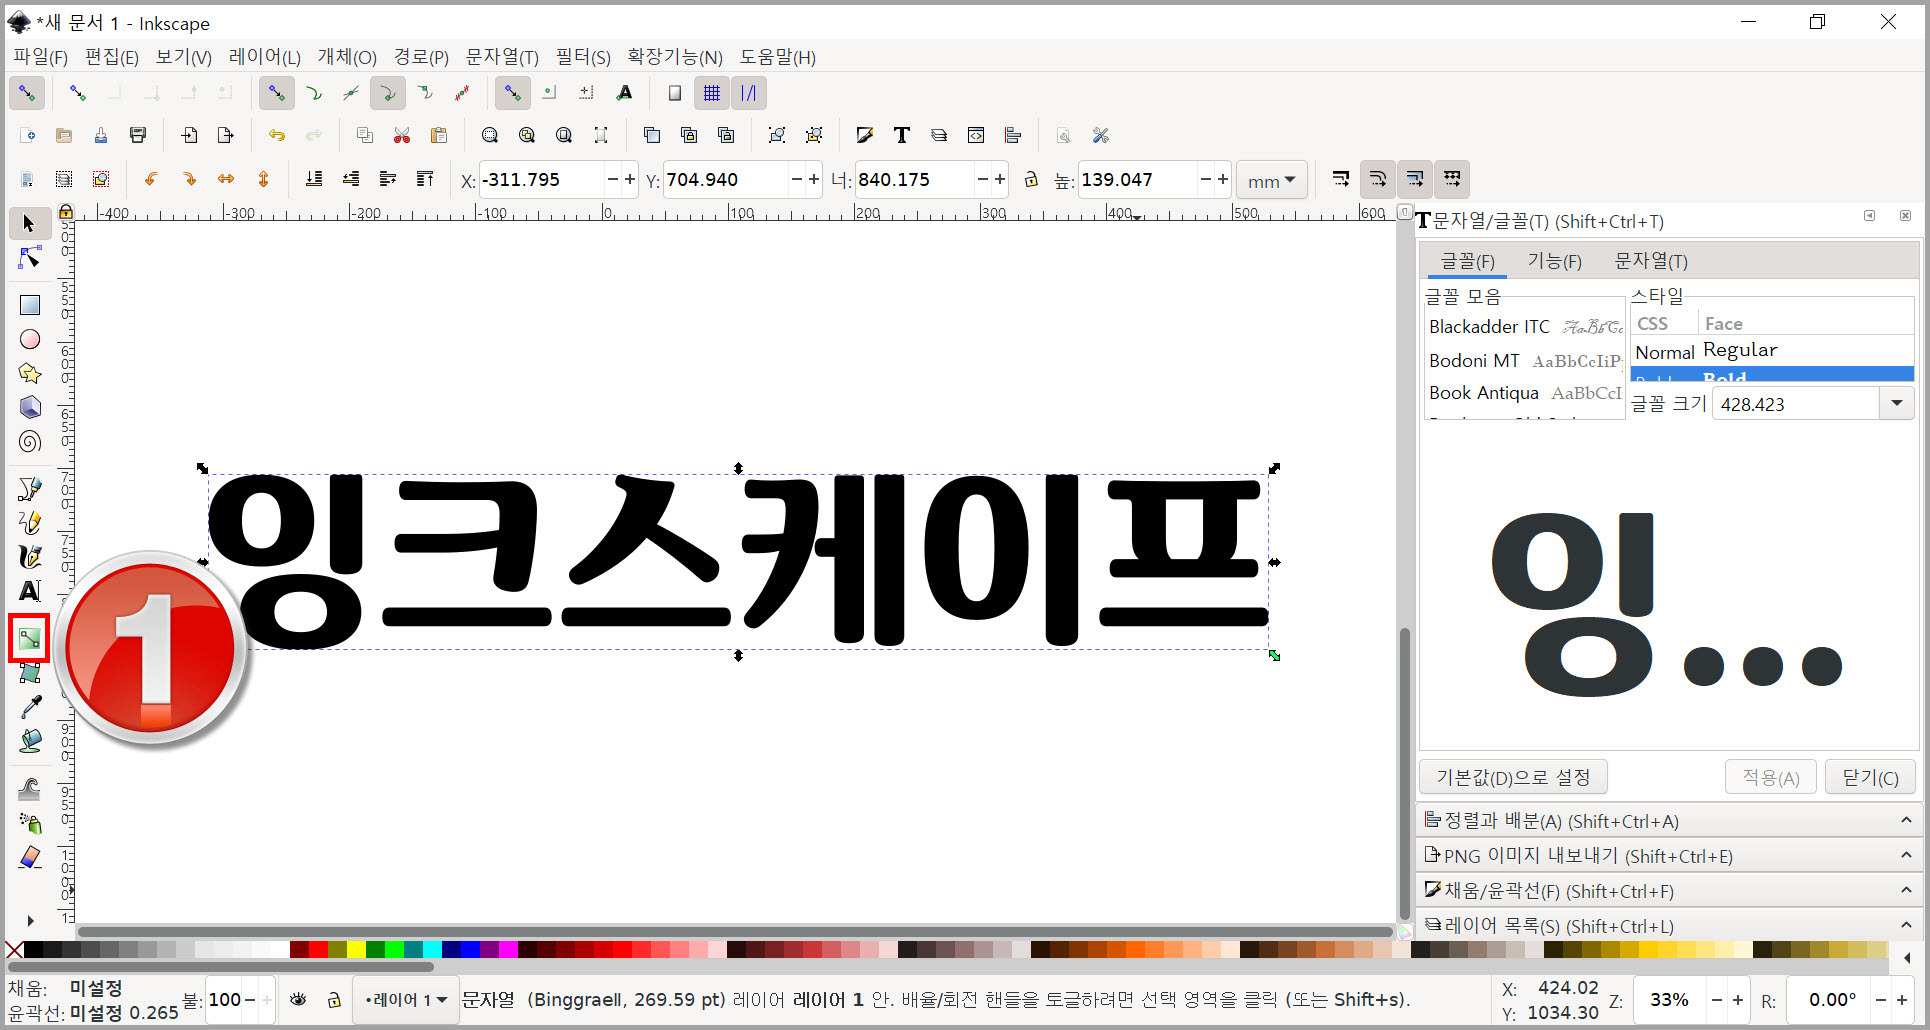Select the Star and polygon tool
This screenshot has height=1030, width=1930.
[30, 373]
